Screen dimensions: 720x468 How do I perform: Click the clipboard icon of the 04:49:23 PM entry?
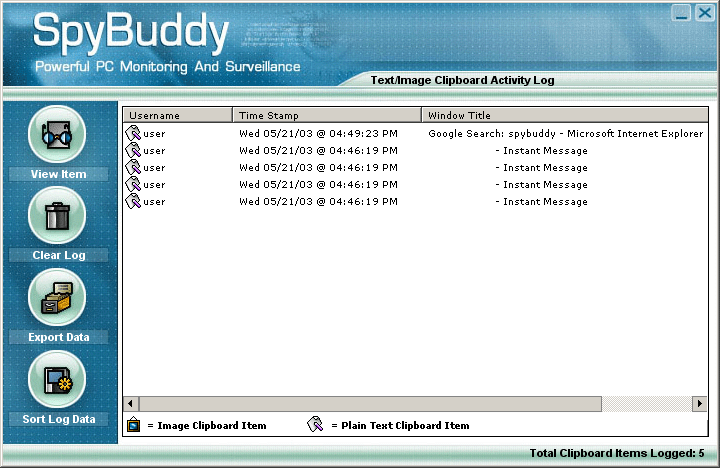(x=133, y=133)
